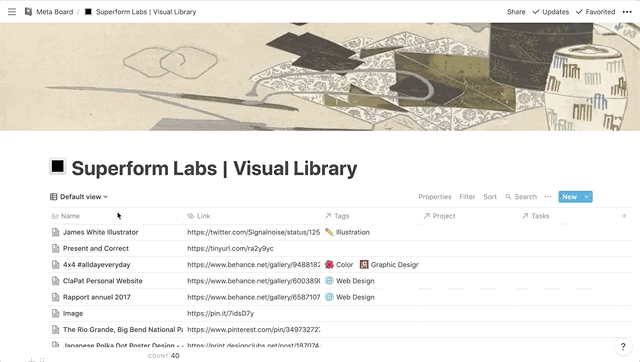Click Web Design tag in Rapport annuel row
This screenshot has height=362, width=640.
350,297
